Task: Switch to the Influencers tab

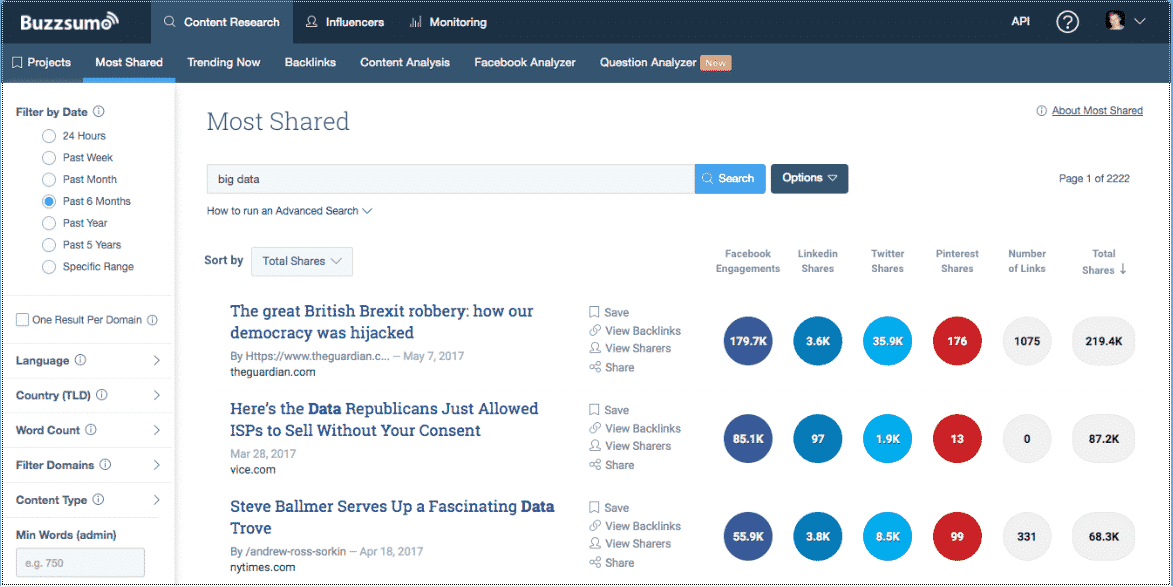Action: (345, 22)
